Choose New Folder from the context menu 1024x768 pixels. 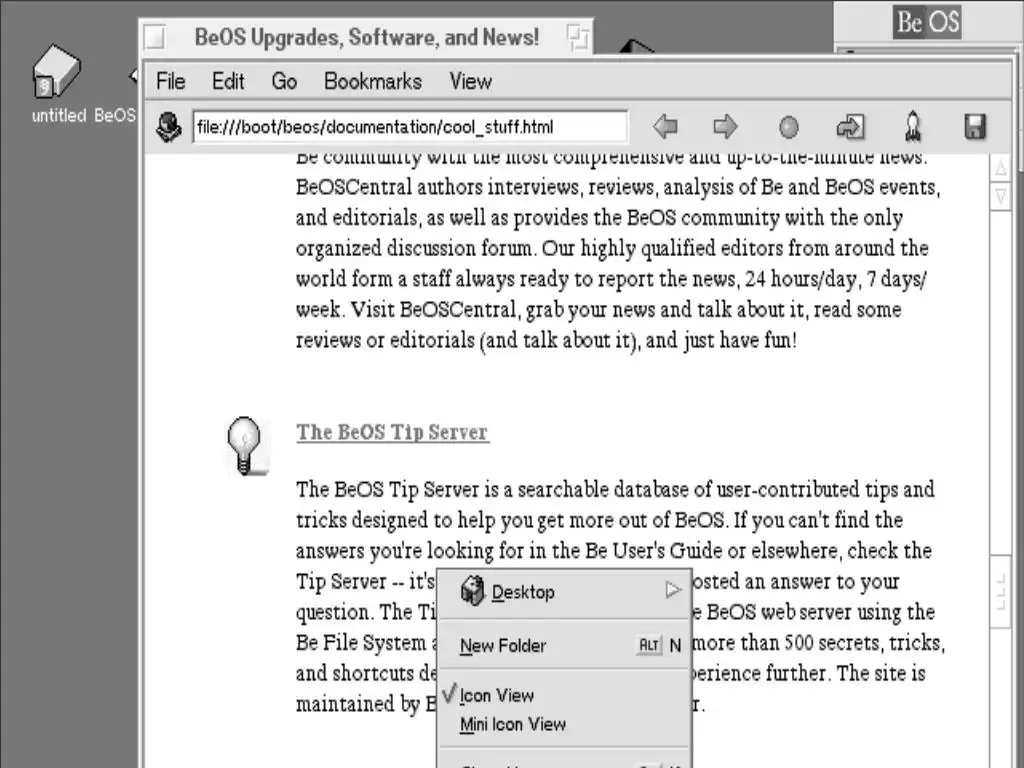[x=564, y=645]
